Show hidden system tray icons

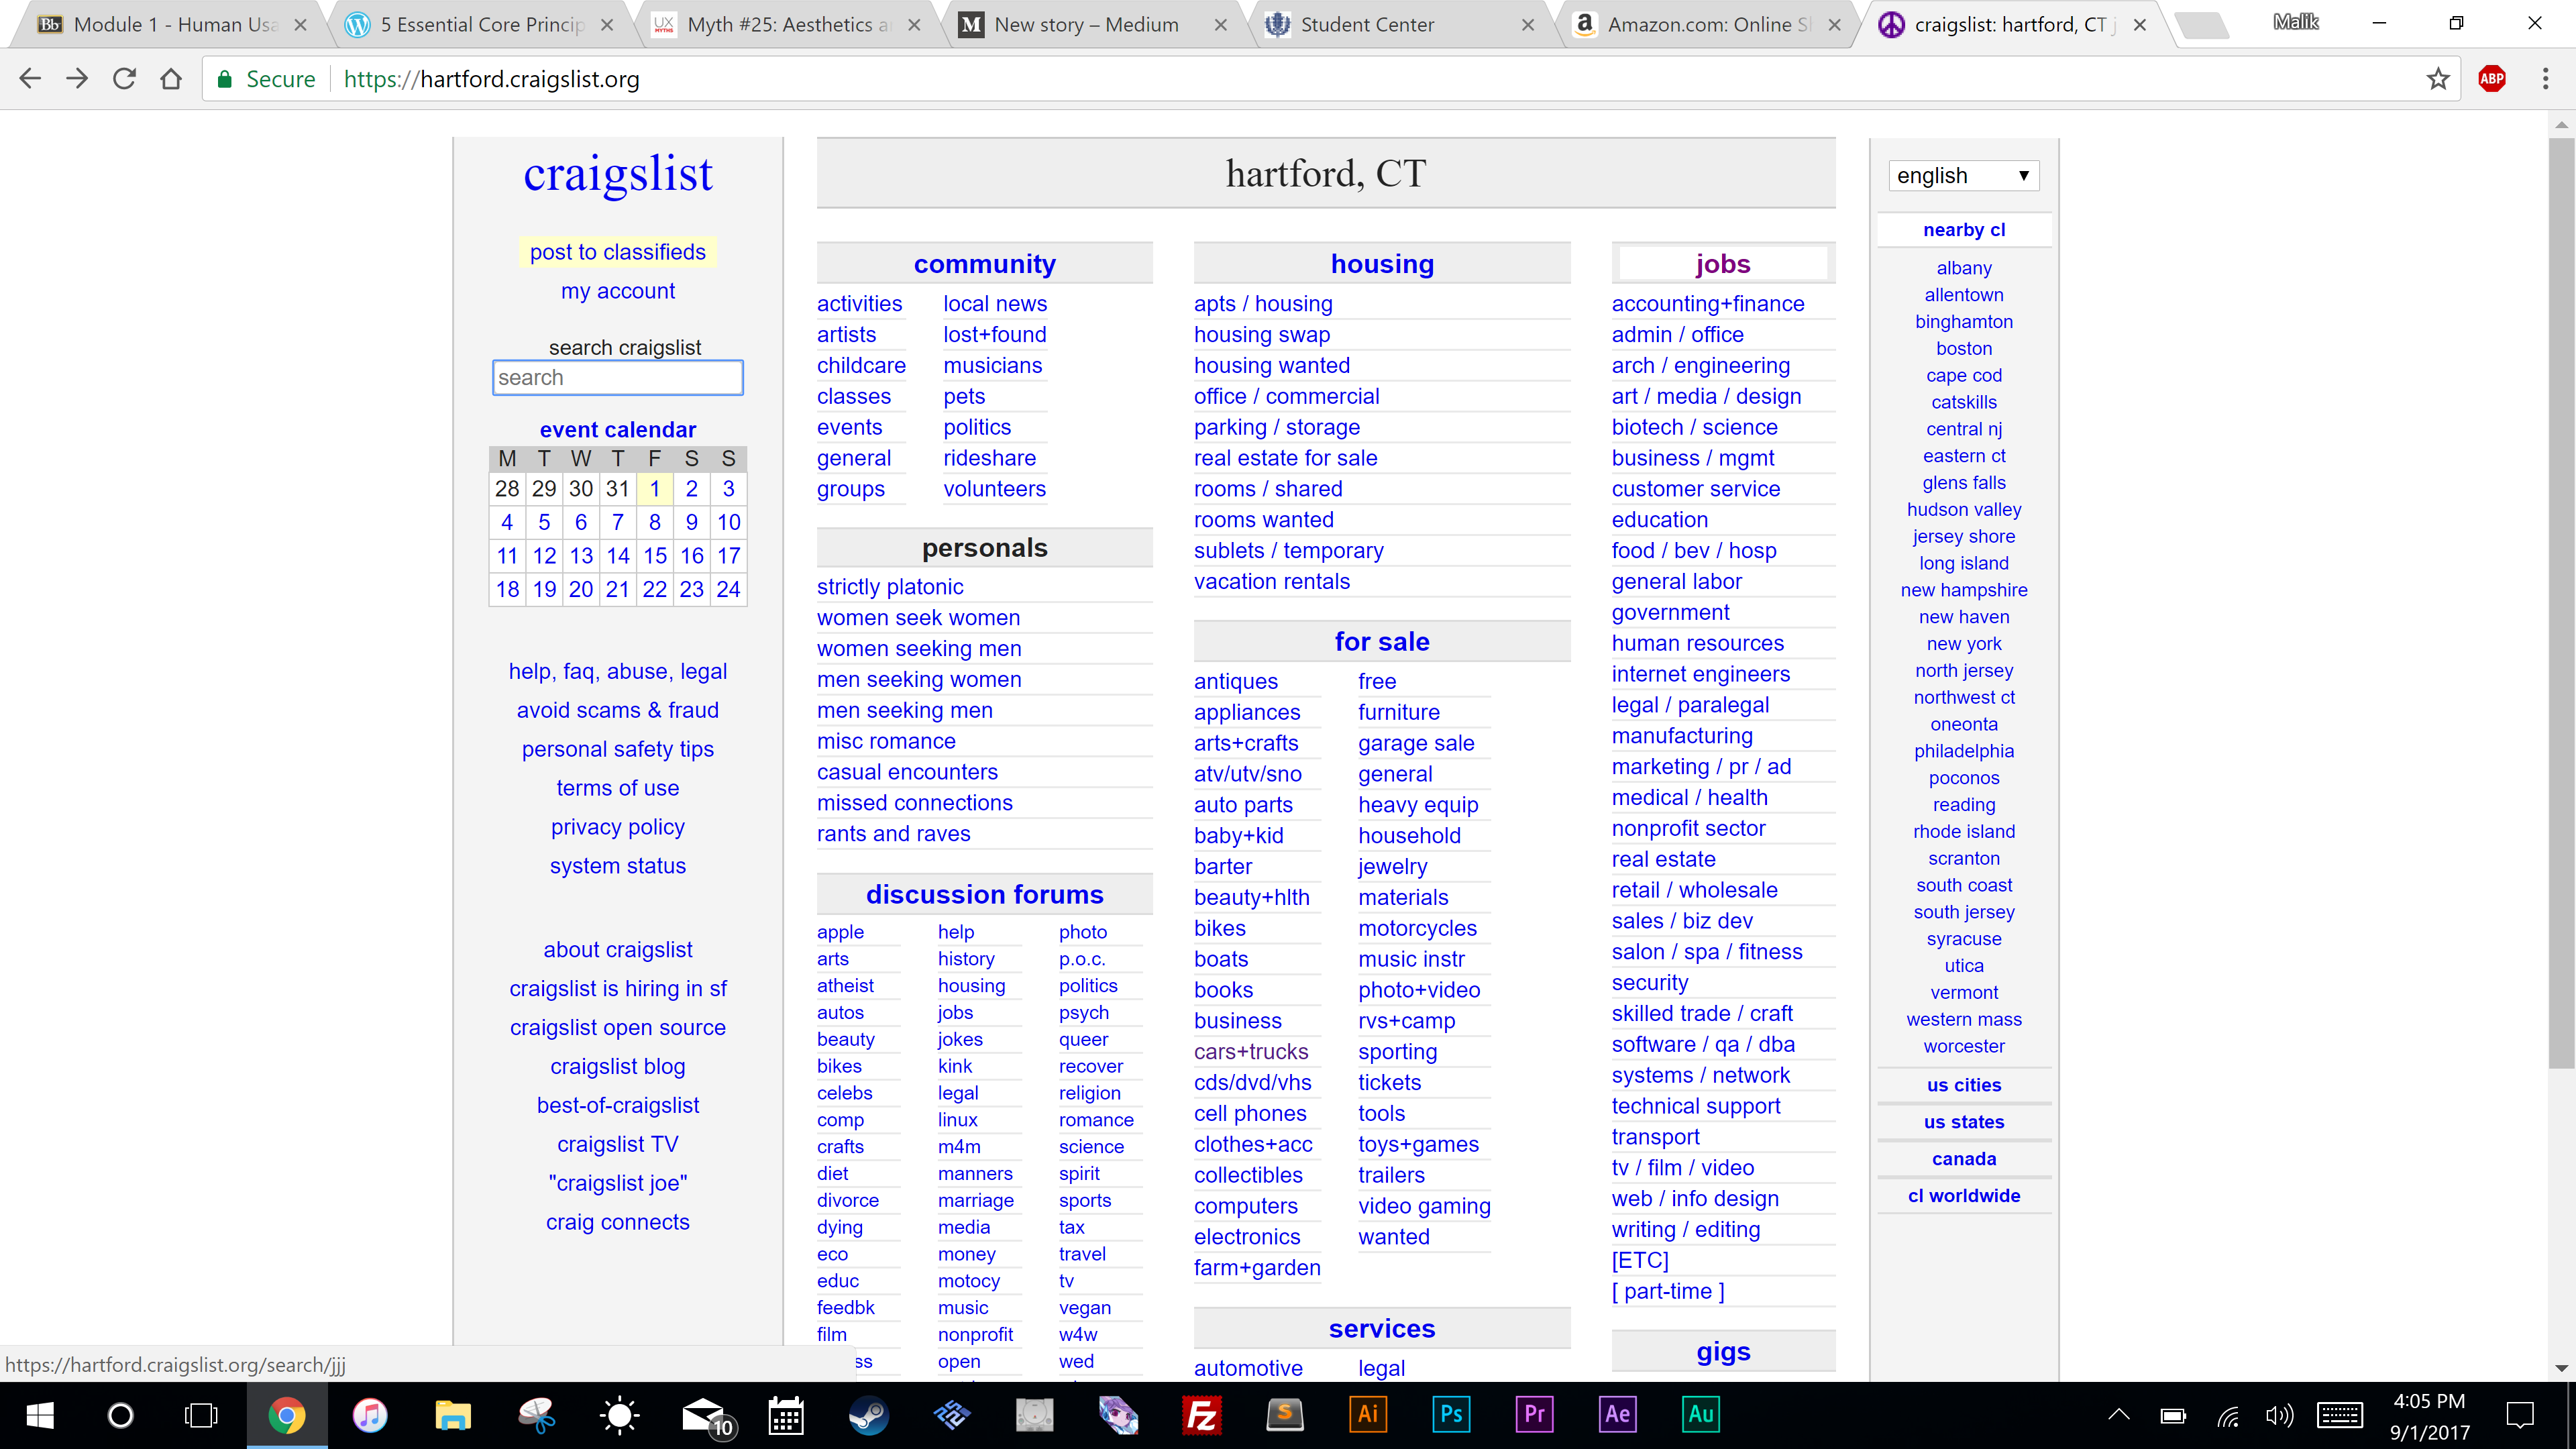2118,1414
